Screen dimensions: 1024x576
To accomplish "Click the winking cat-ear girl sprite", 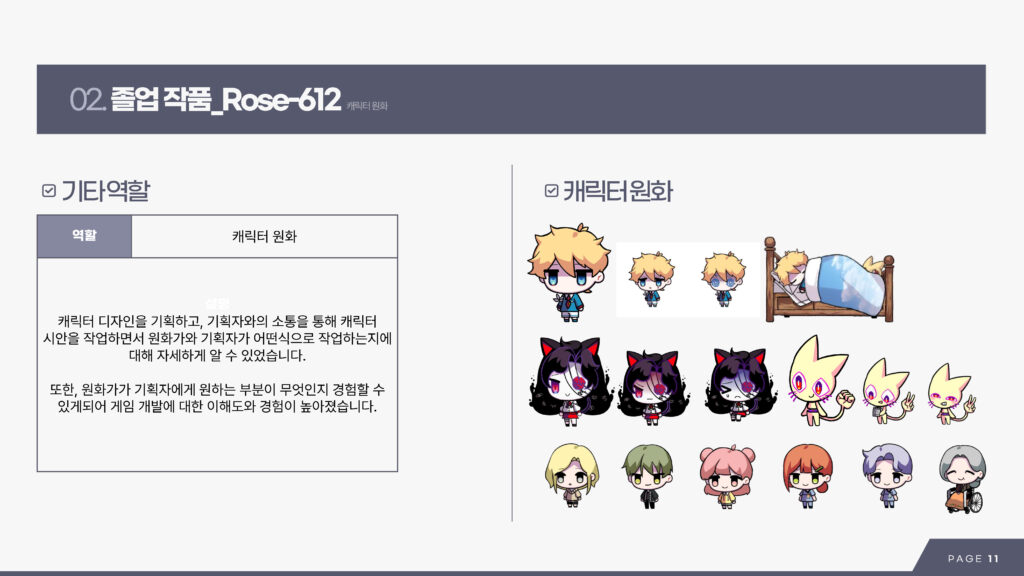I will pos(740,385).
